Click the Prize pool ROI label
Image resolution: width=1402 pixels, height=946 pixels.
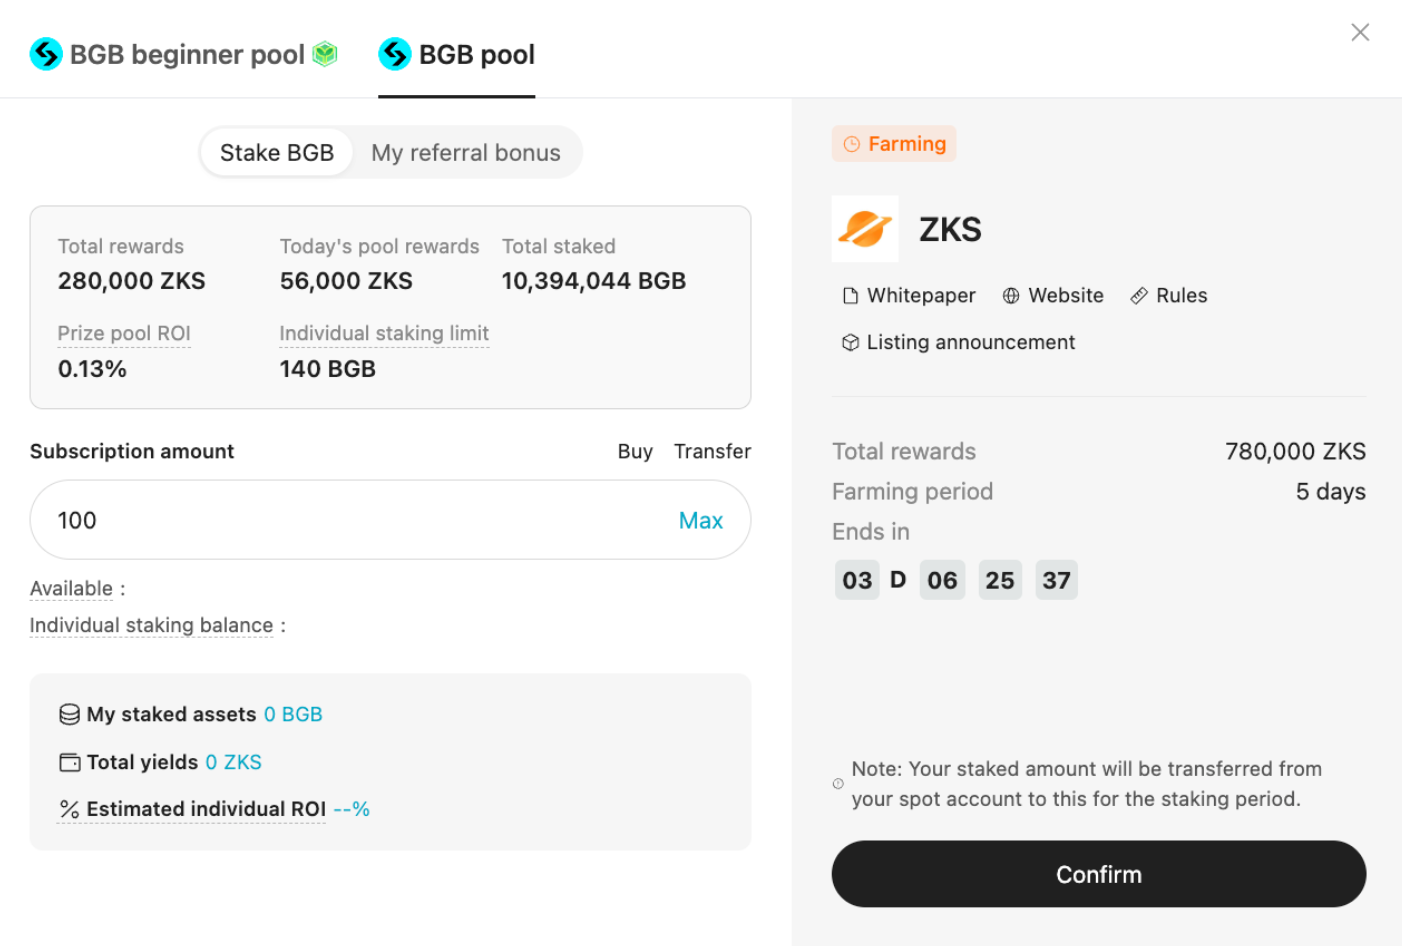pos(124,333)
